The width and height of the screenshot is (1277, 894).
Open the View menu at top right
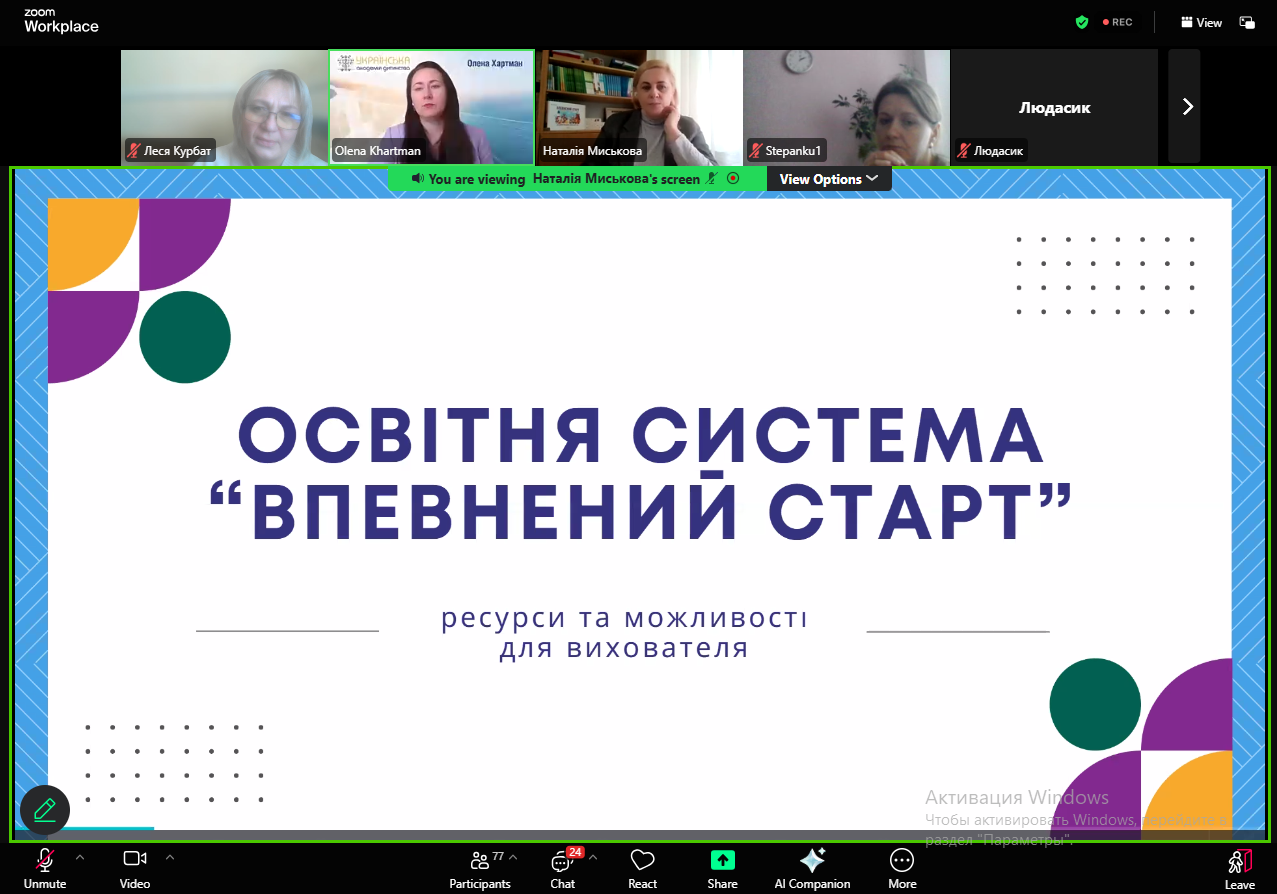point(1201,22)
